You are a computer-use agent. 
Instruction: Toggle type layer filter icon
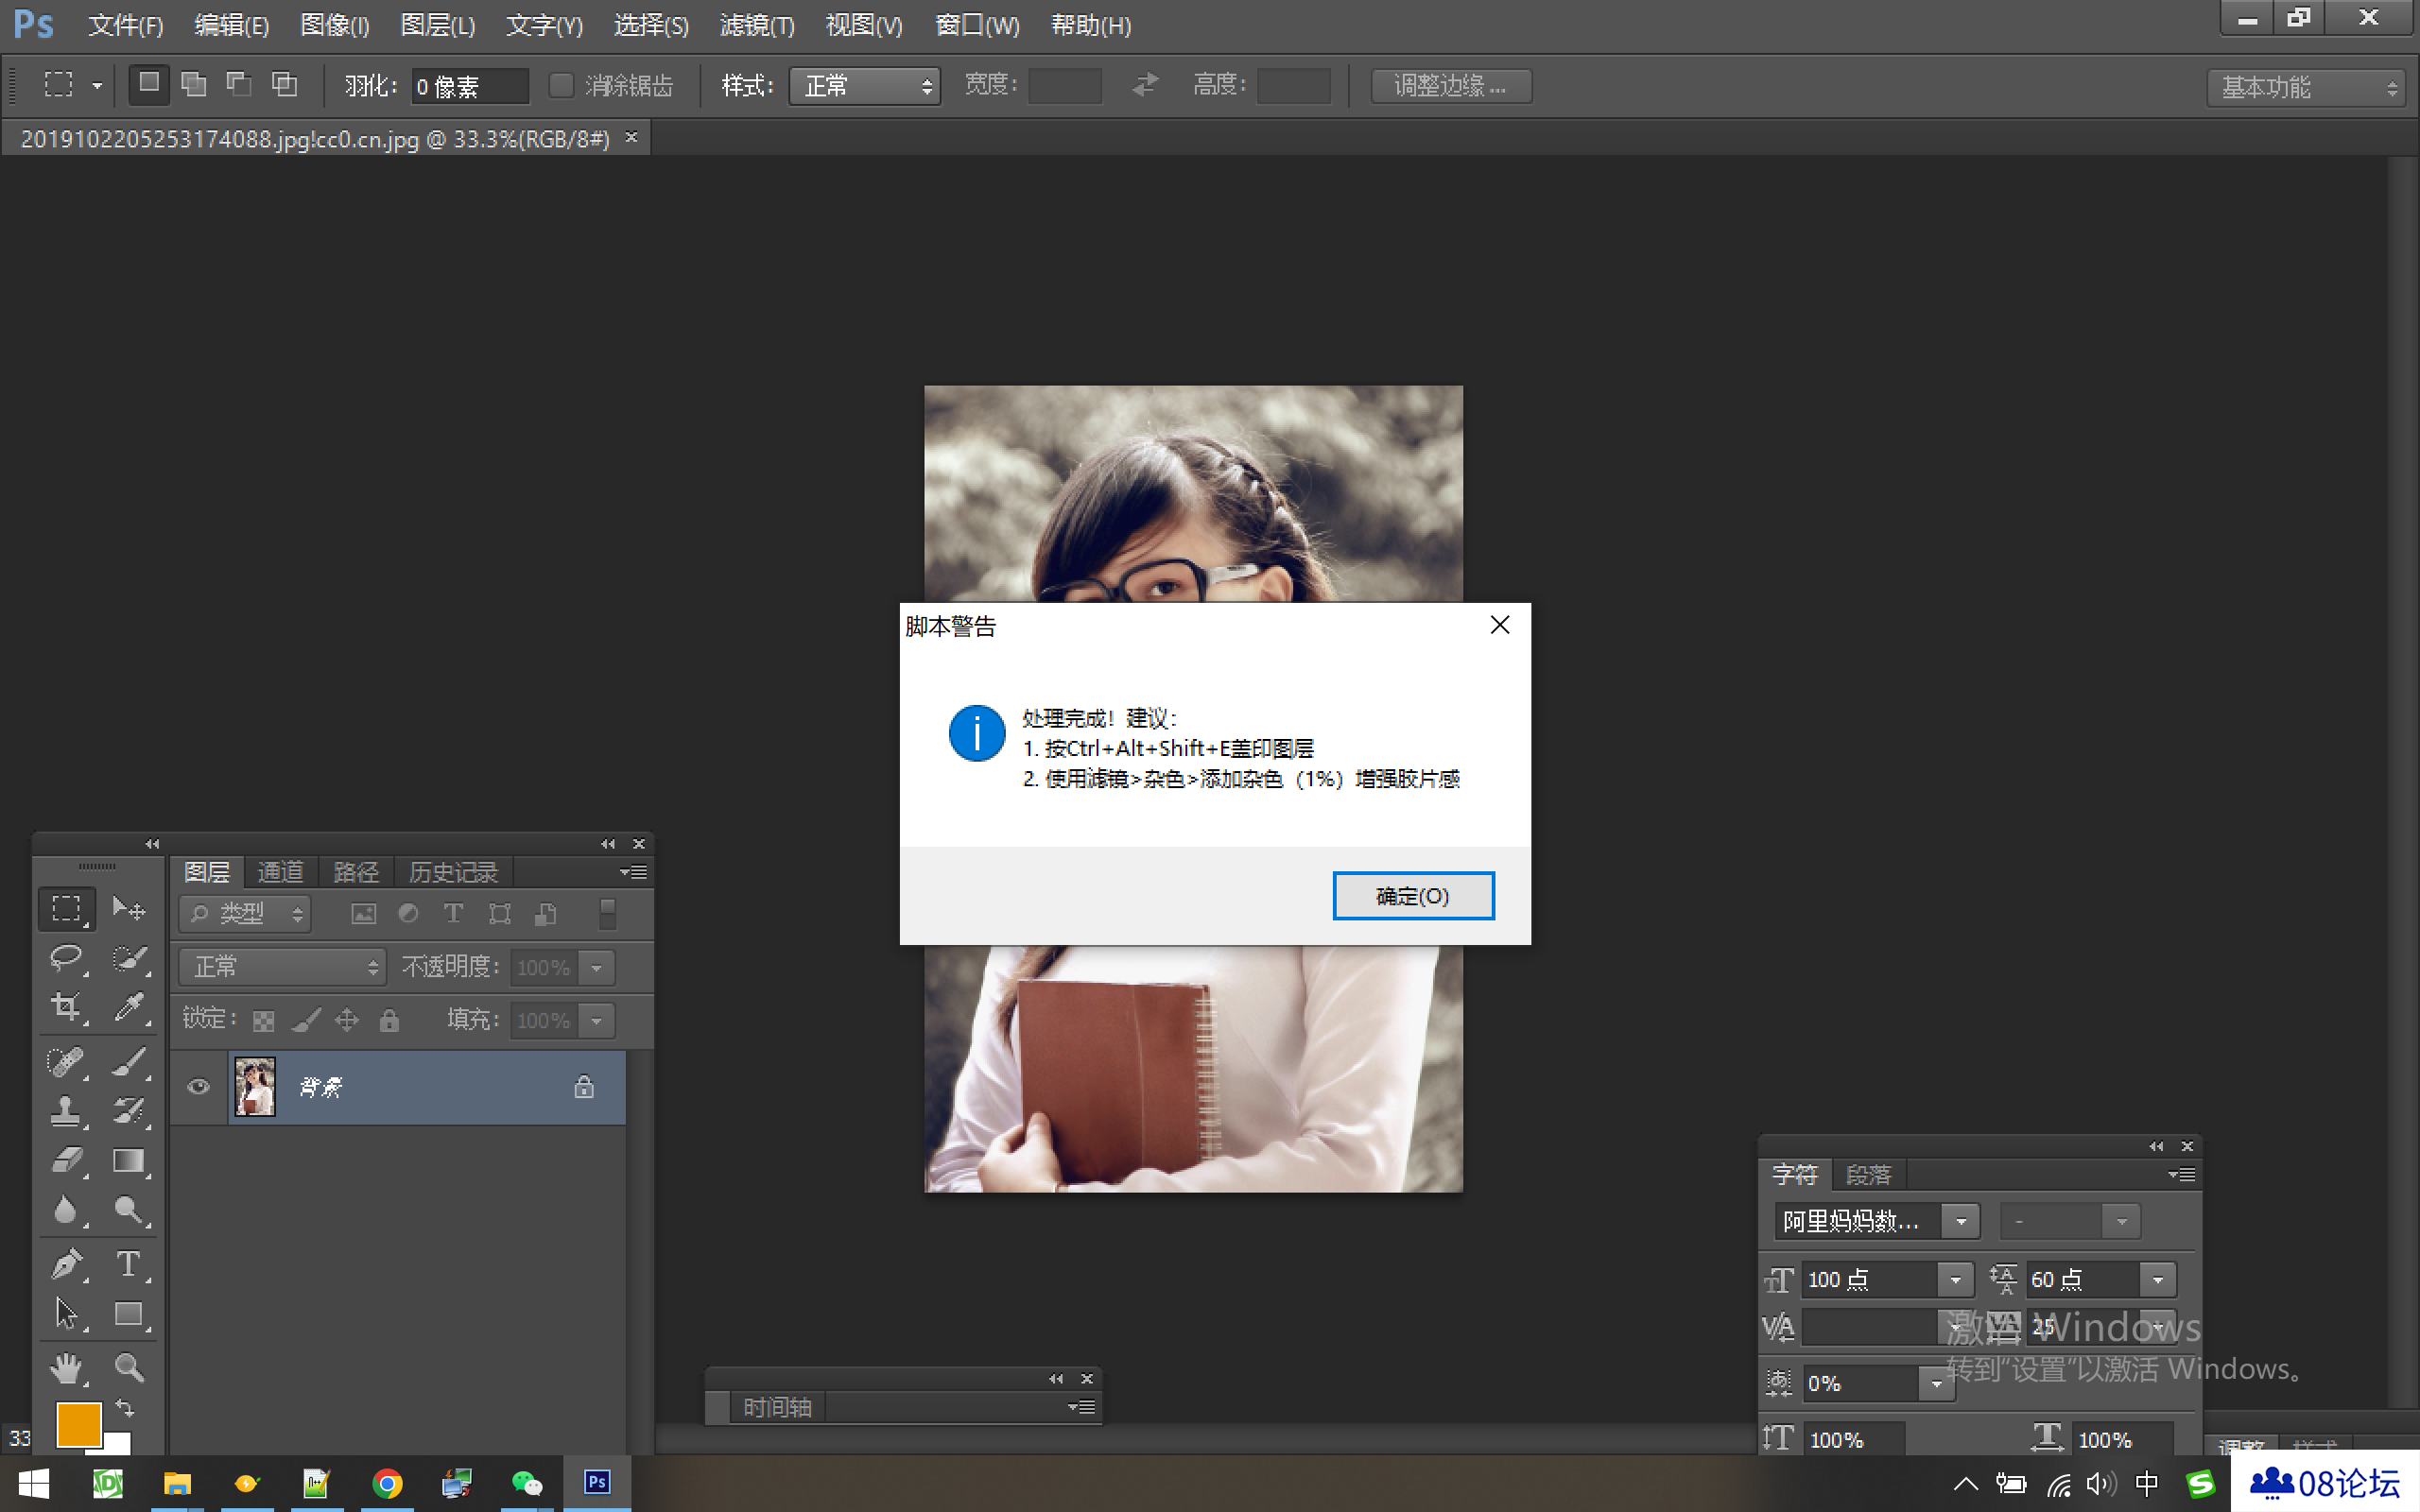(453, 913)
